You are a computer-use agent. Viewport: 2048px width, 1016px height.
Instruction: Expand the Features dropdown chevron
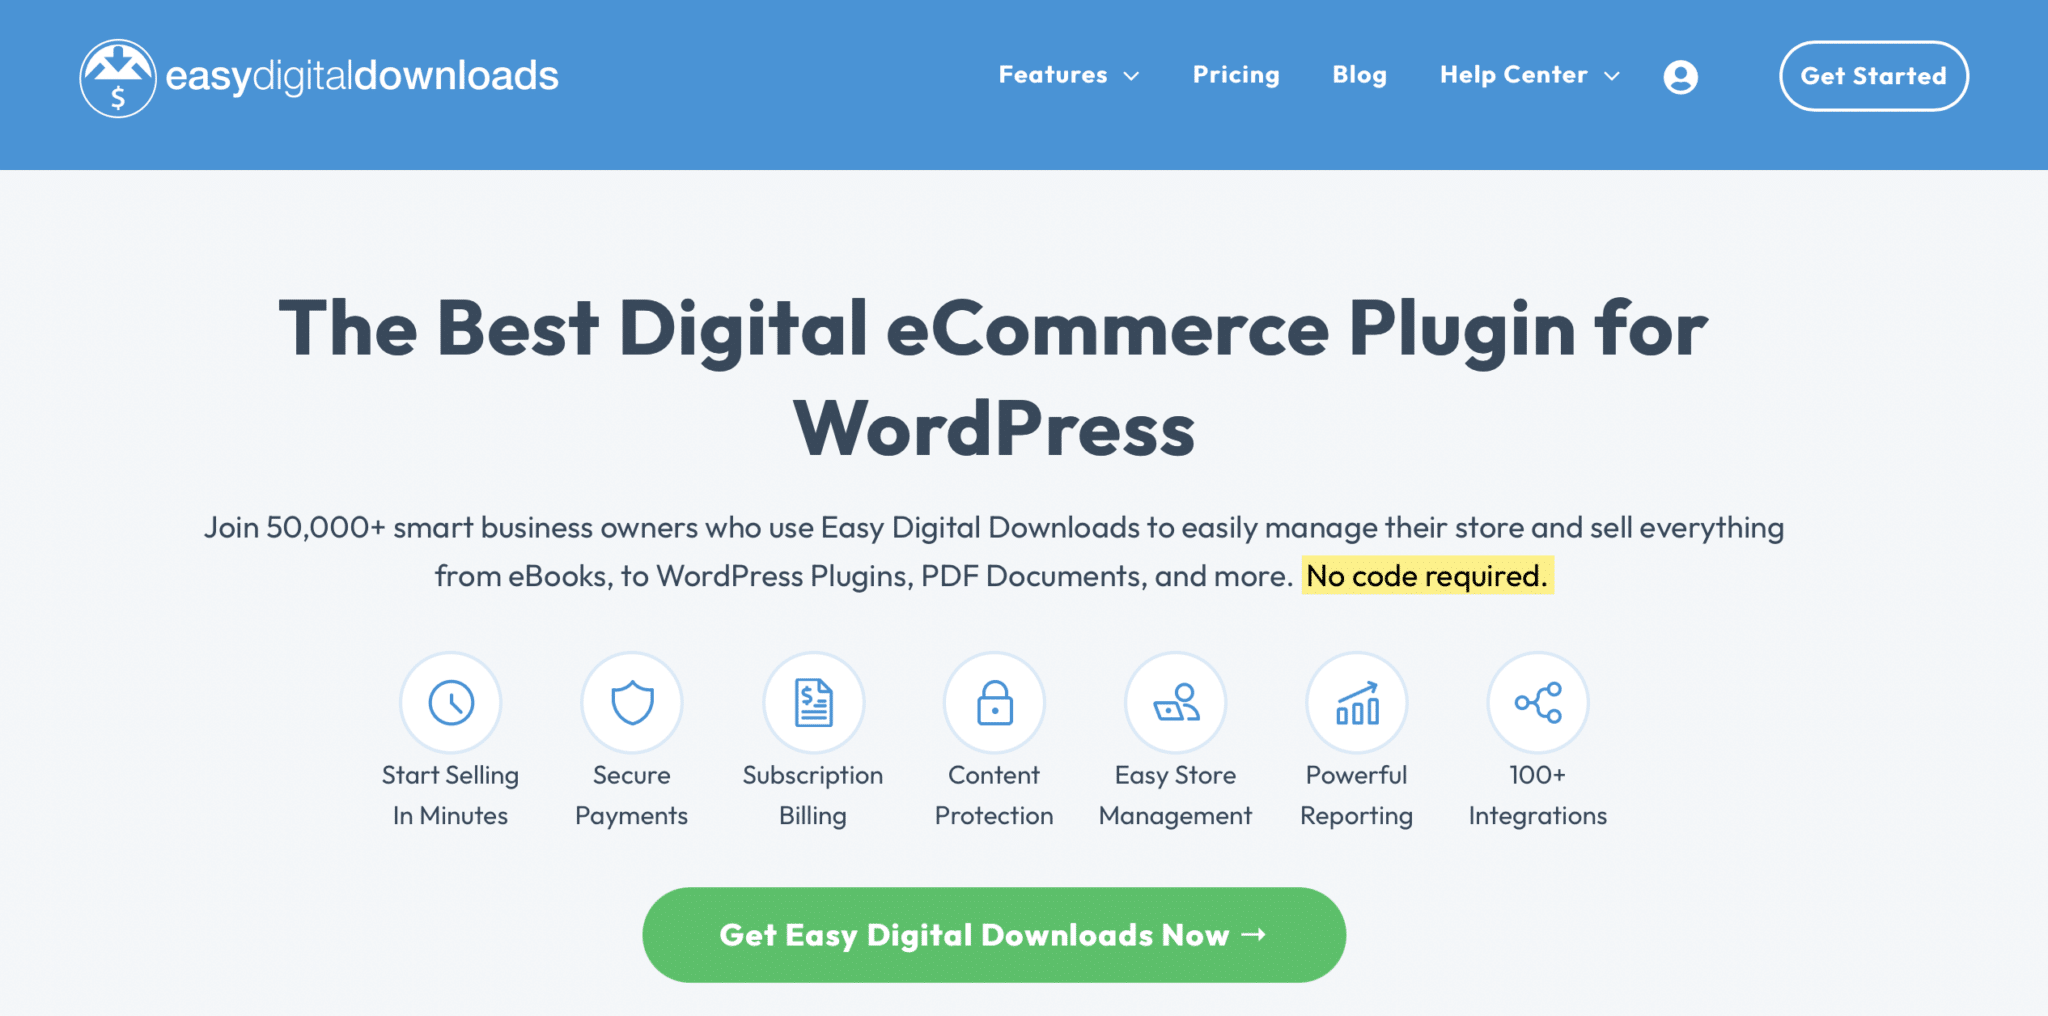[x=1132, y=77]
